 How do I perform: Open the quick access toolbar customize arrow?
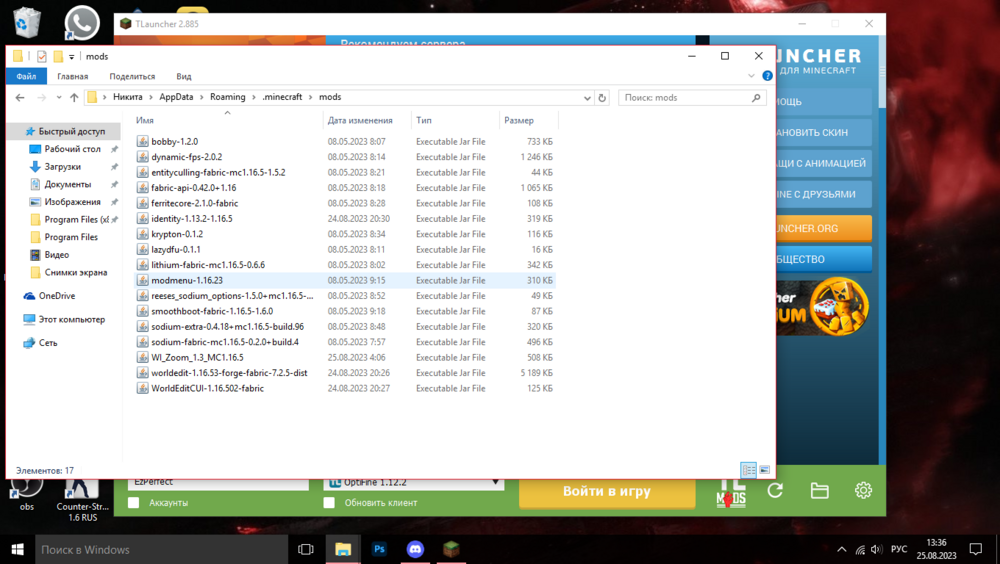(71, 57)
